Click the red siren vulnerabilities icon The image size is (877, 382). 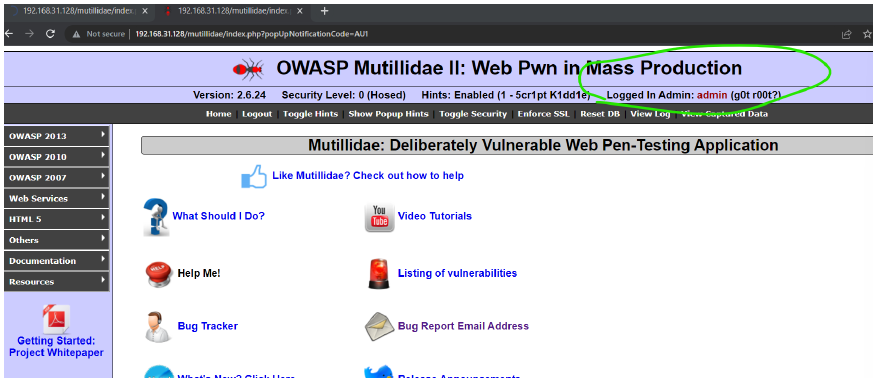click(379, 274)
